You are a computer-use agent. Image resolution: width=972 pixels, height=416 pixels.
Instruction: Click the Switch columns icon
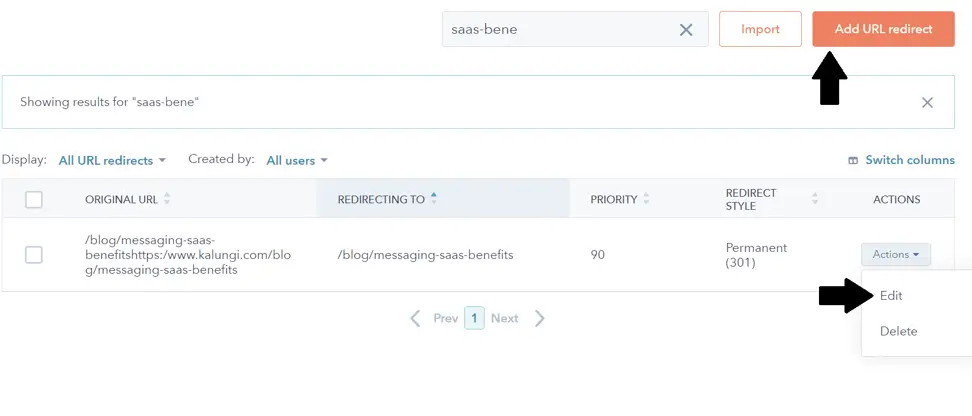853,160
